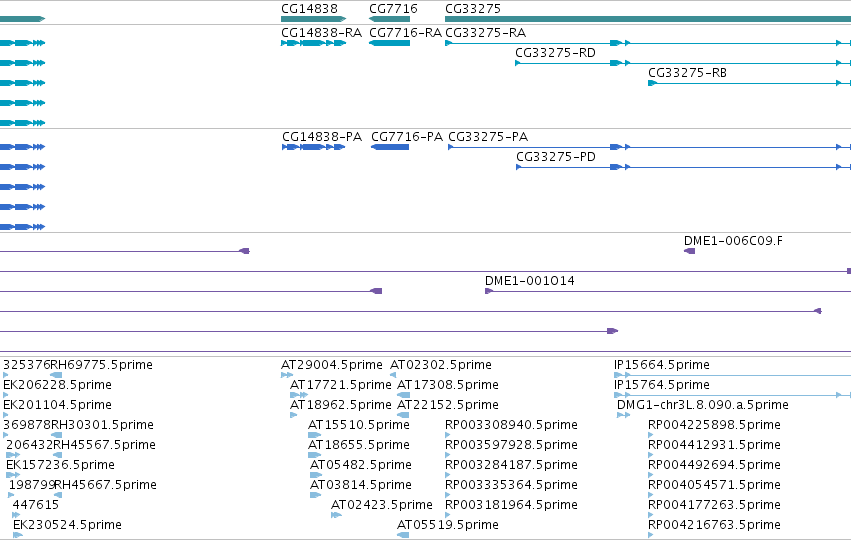
Task: Click transcript label CG33275-RA
Action: 485,33
